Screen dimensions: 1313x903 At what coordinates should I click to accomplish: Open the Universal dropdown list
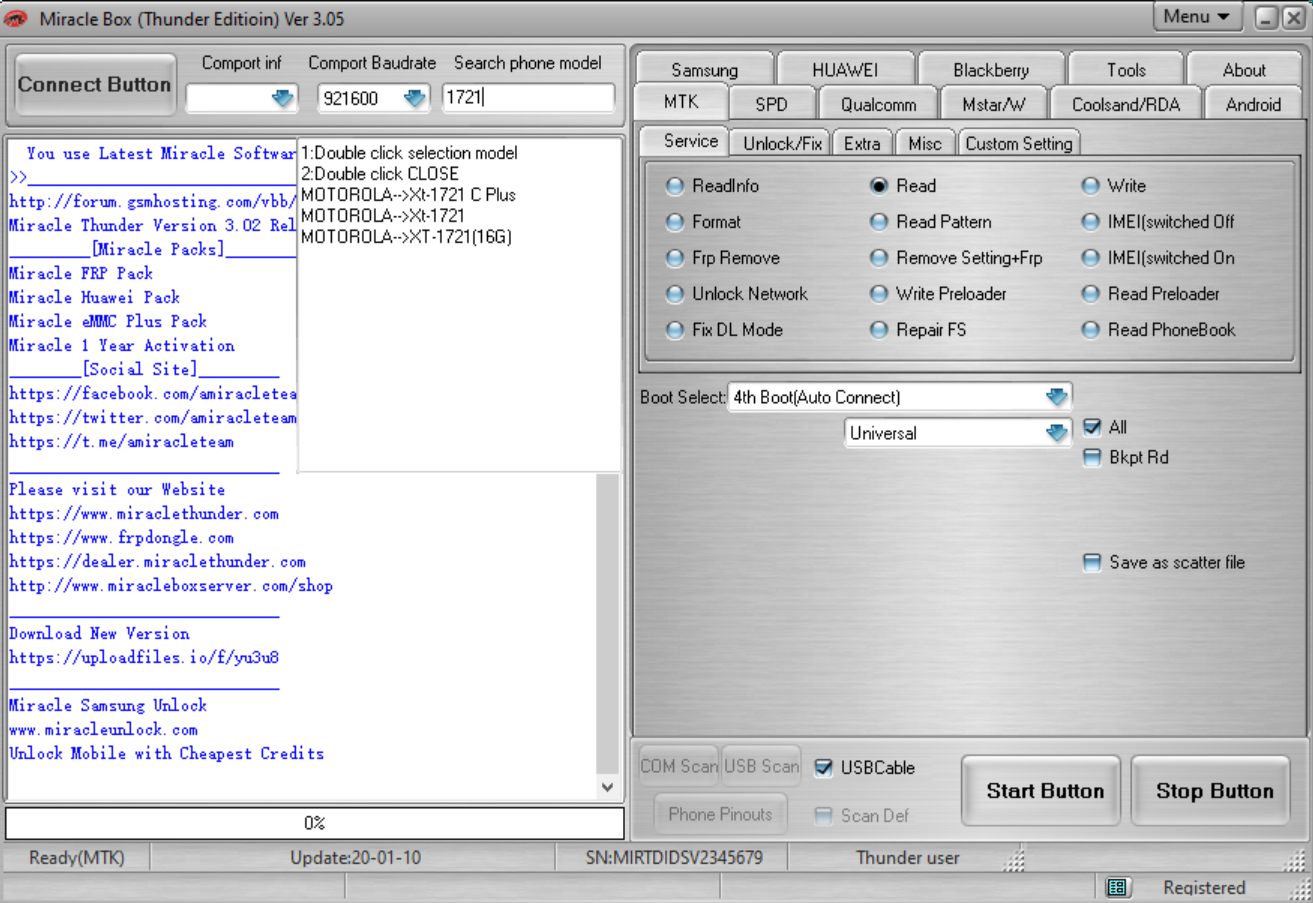pyautogui.click(x=1057, y=433)
